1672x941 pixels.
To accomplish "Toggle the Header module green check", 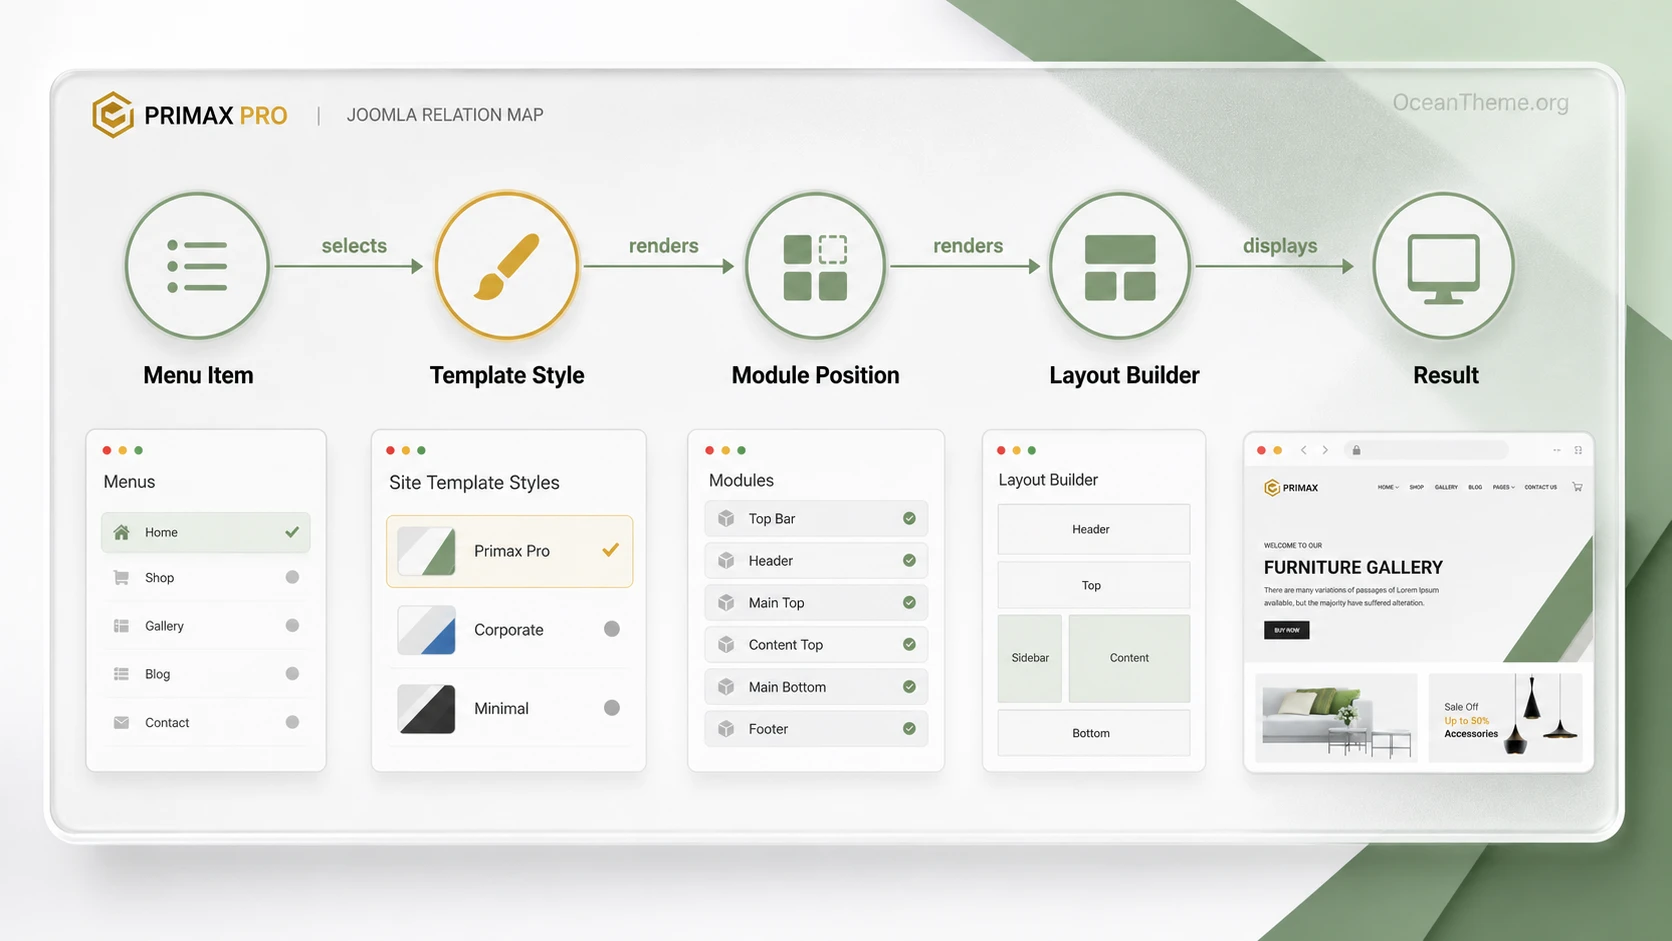I will (909, 560).
